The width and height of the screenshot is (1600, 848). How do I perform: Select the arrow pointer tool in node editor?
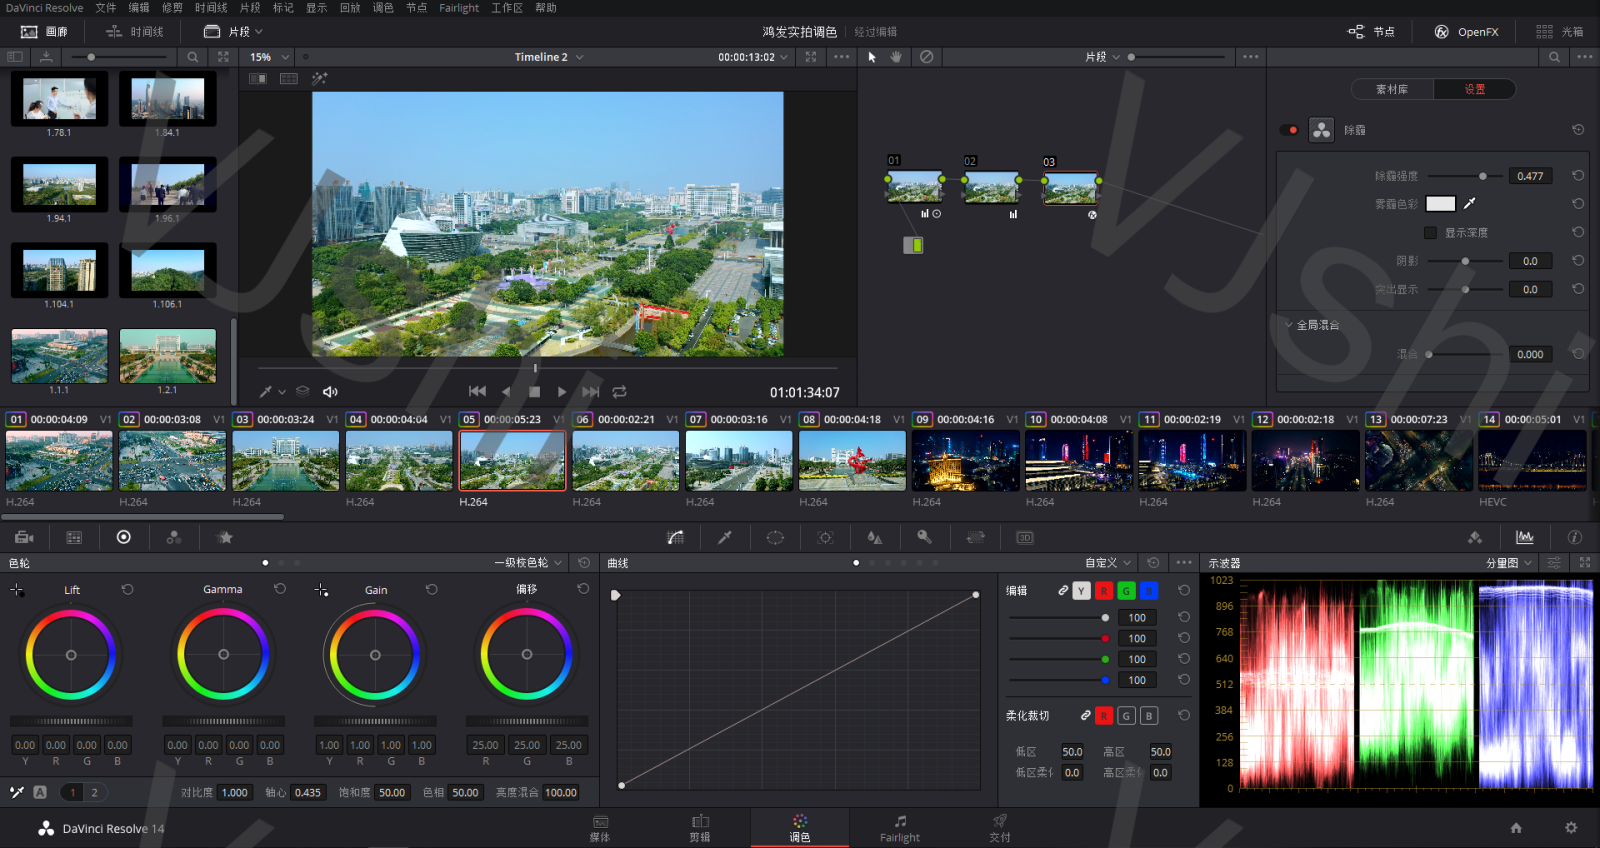coord(872,57)
